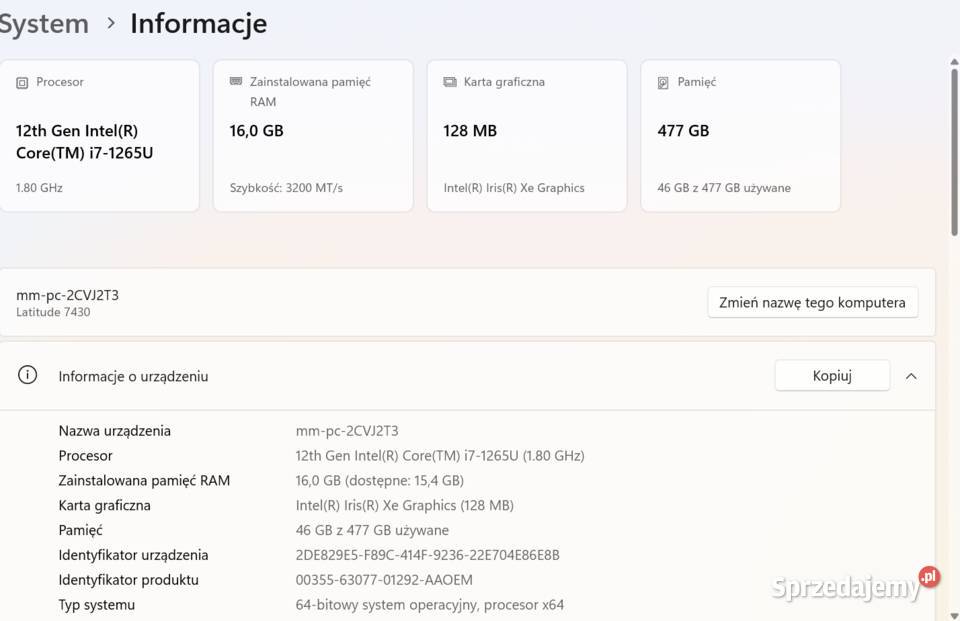Click the Identyfikator produktu row label
This screenshot has width=960, height=621.
click(x=129, y=580)
